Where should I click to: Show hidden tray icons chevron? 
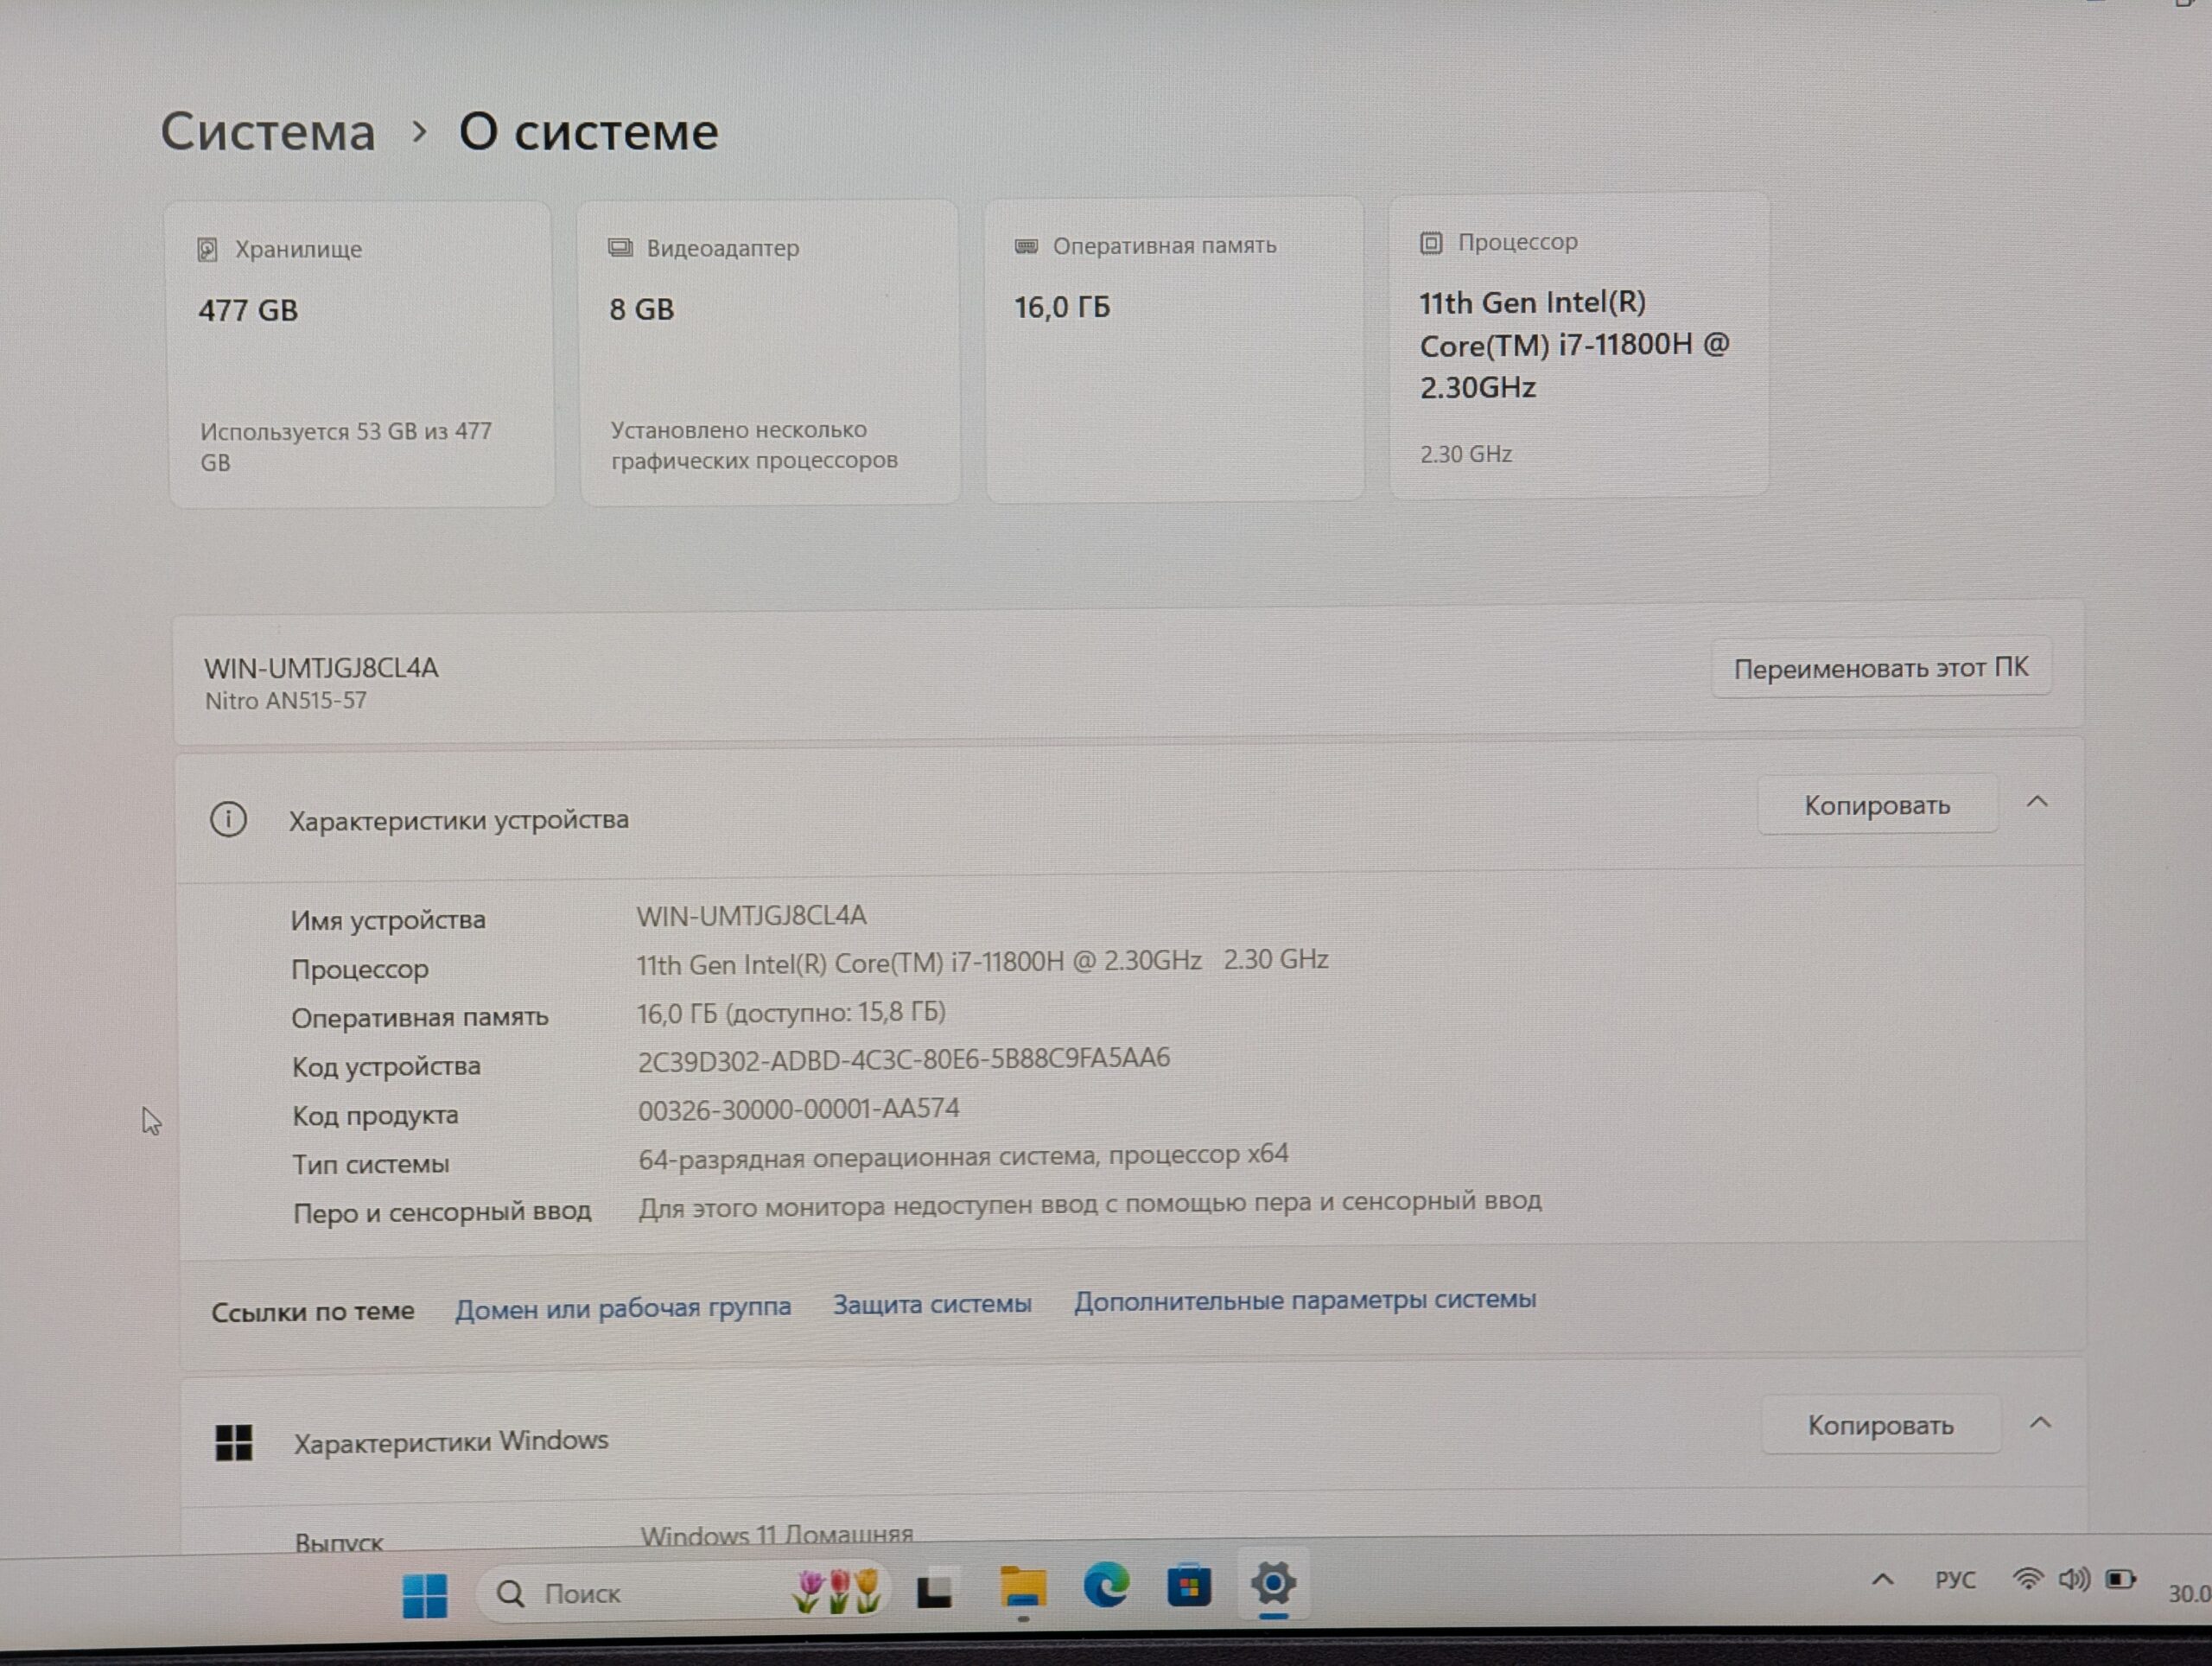(1883, 1580)
